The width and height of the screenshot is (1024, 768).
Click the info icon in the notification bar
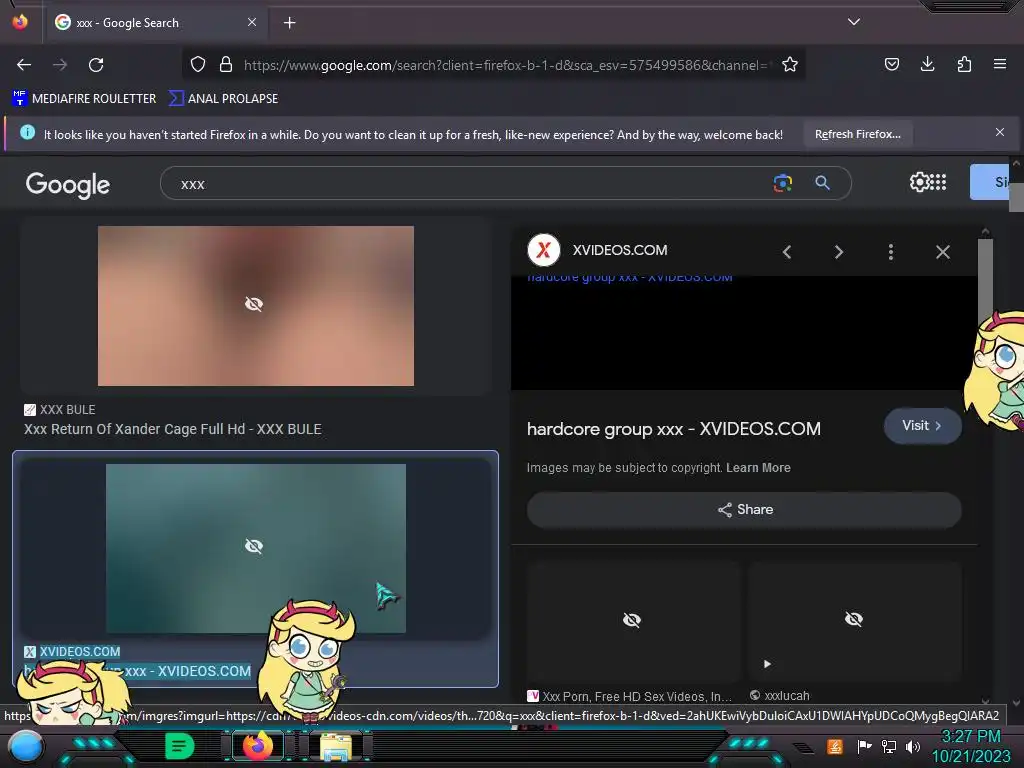tap(27, 133)
